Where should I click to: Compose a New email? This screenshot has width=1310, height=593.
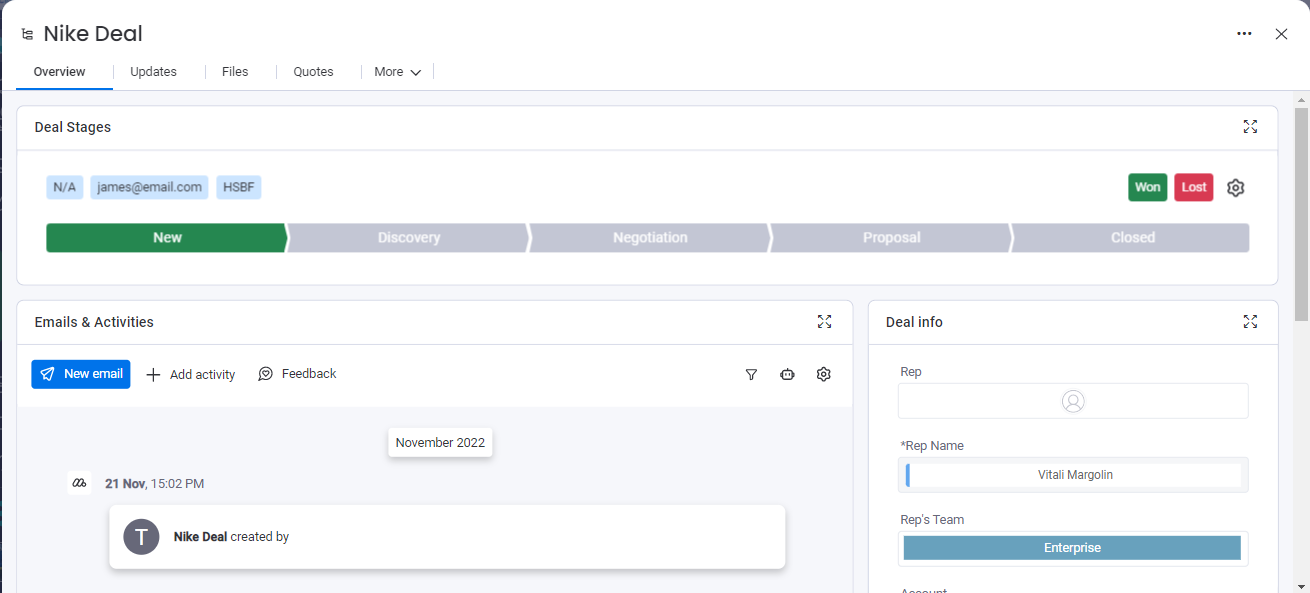(x=81, y=374)
